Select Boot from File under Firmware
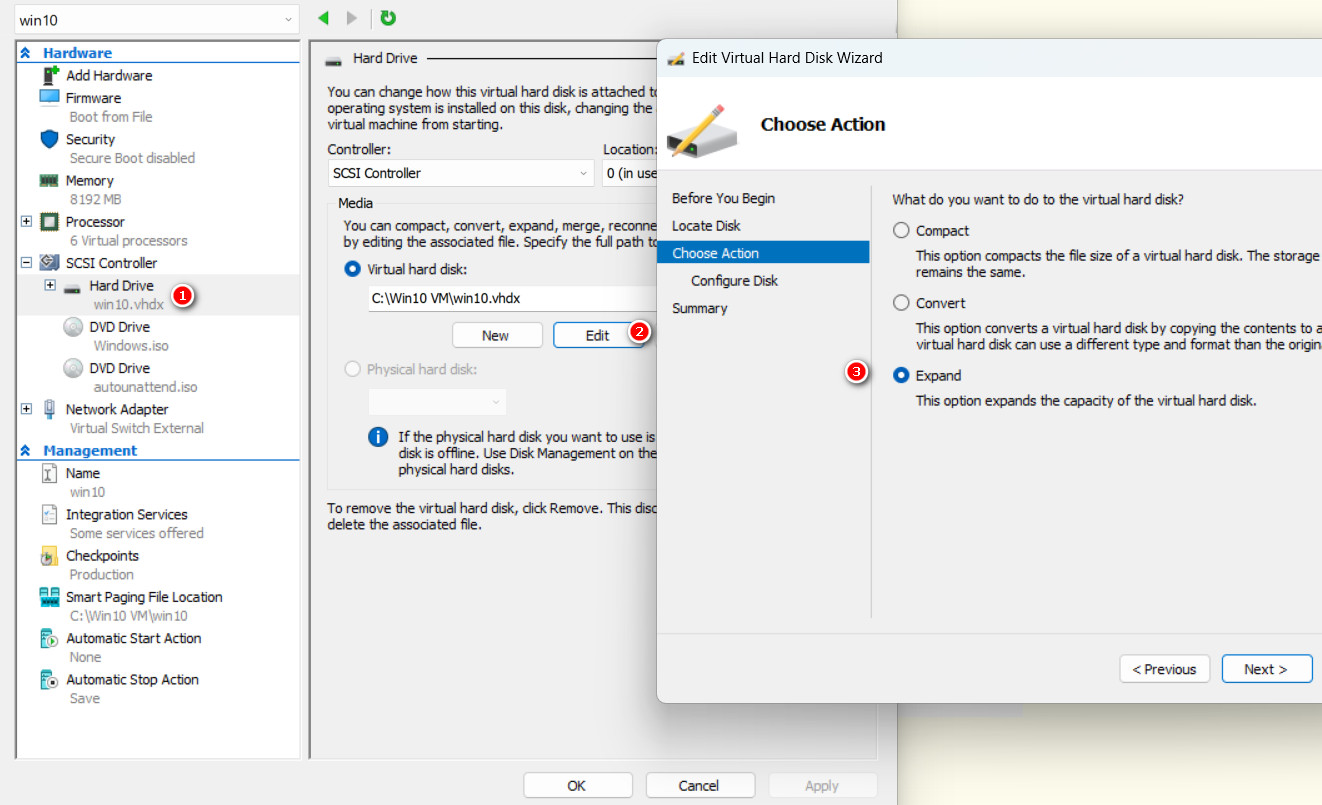 [x=111, y=116]
